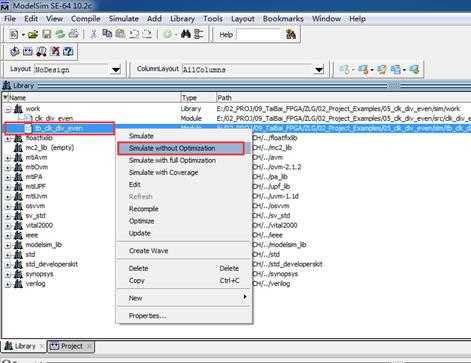
Task: Click the Cut scissors toolbar icon
Action: coord(94,34)
